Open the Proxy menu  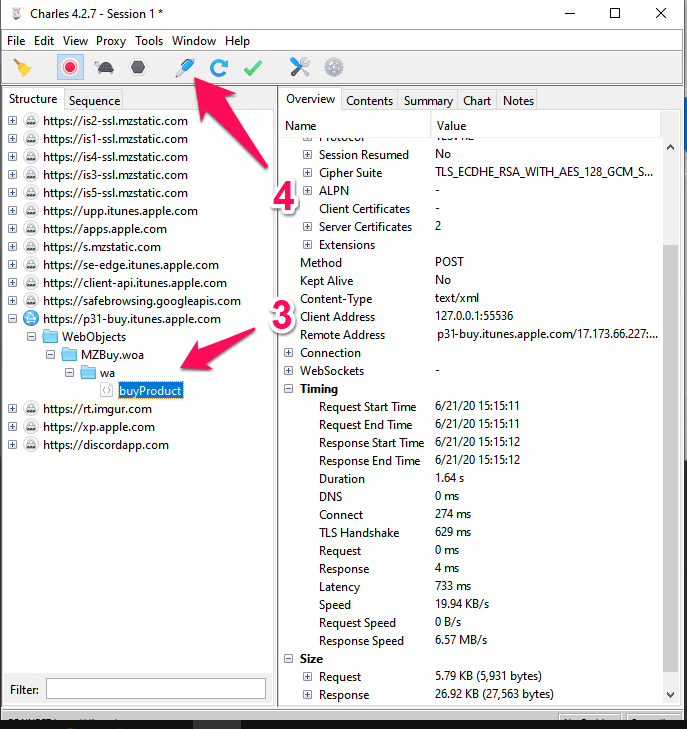(x=110, y=41)
